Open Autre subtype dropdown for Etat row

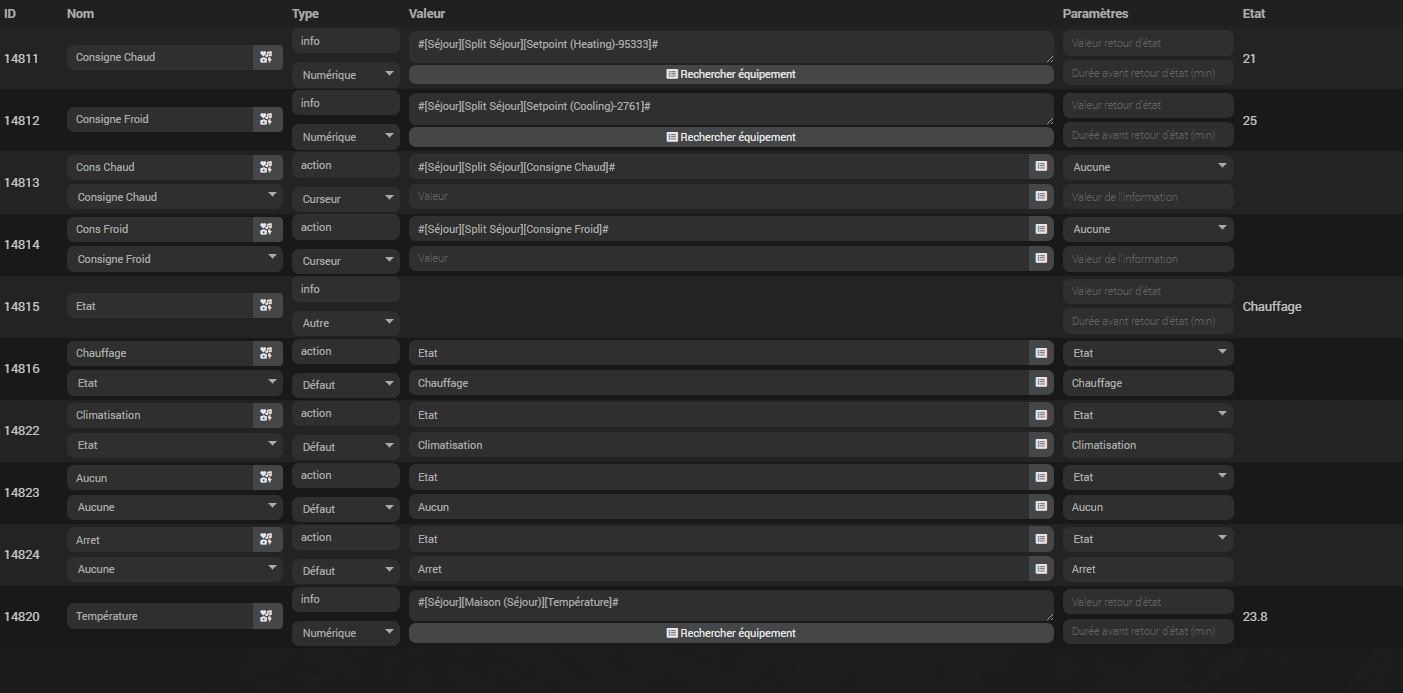tap(345, 322)
